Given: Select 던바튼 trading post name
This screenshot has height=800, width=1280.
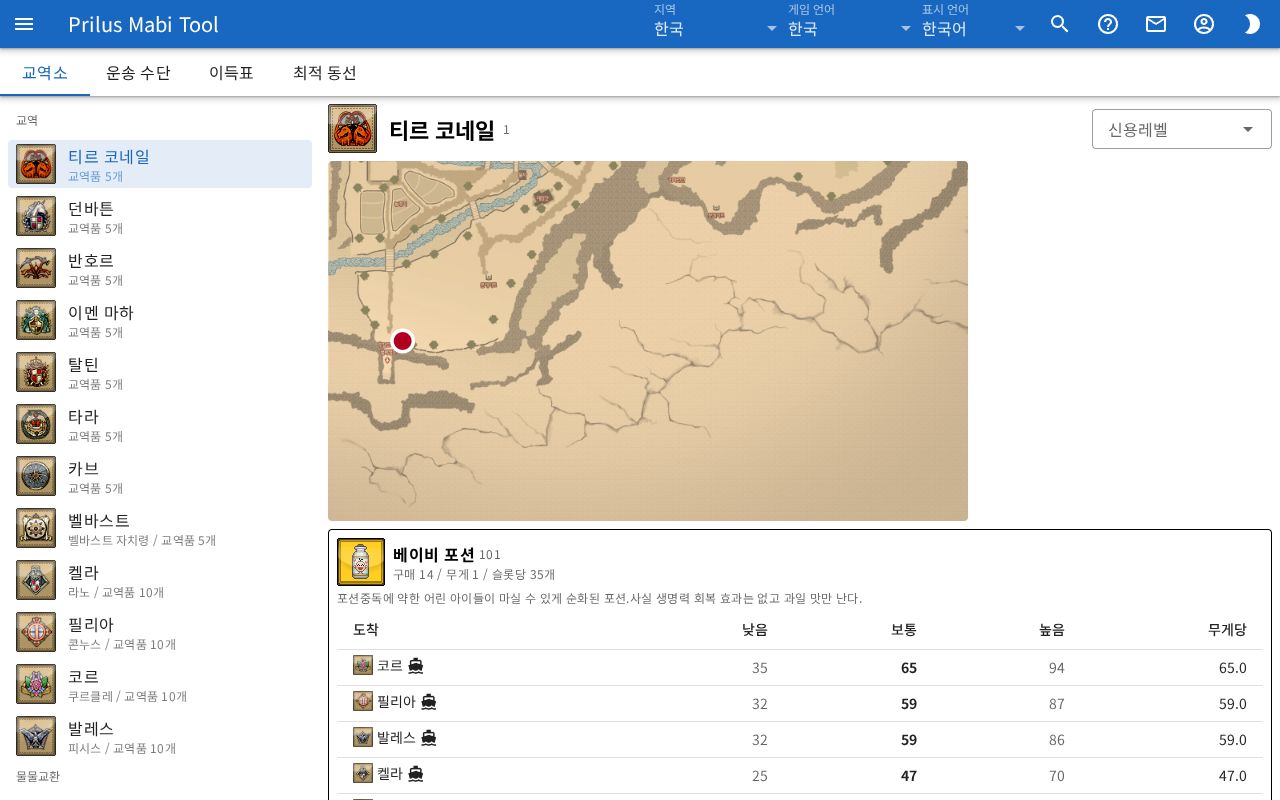Looking at the screenshot, I should tap(91, 208).
